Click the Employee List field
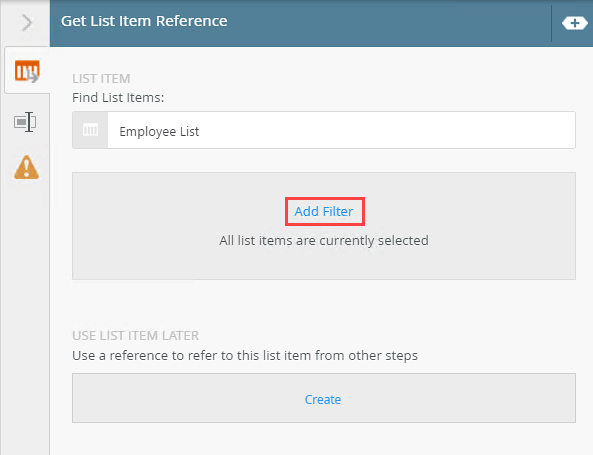Screen dimensions: 593x455 coord(324,130)
